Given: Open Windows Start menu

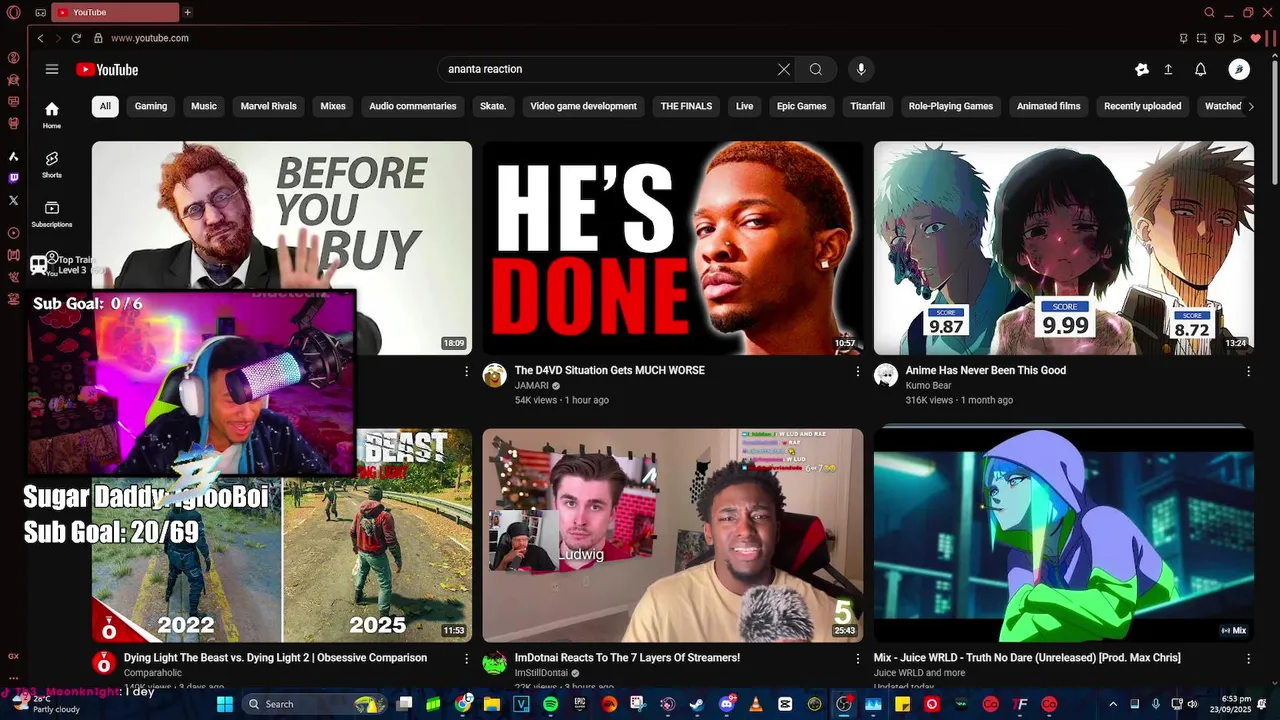Looking at the screenshot, I should 225,704.
